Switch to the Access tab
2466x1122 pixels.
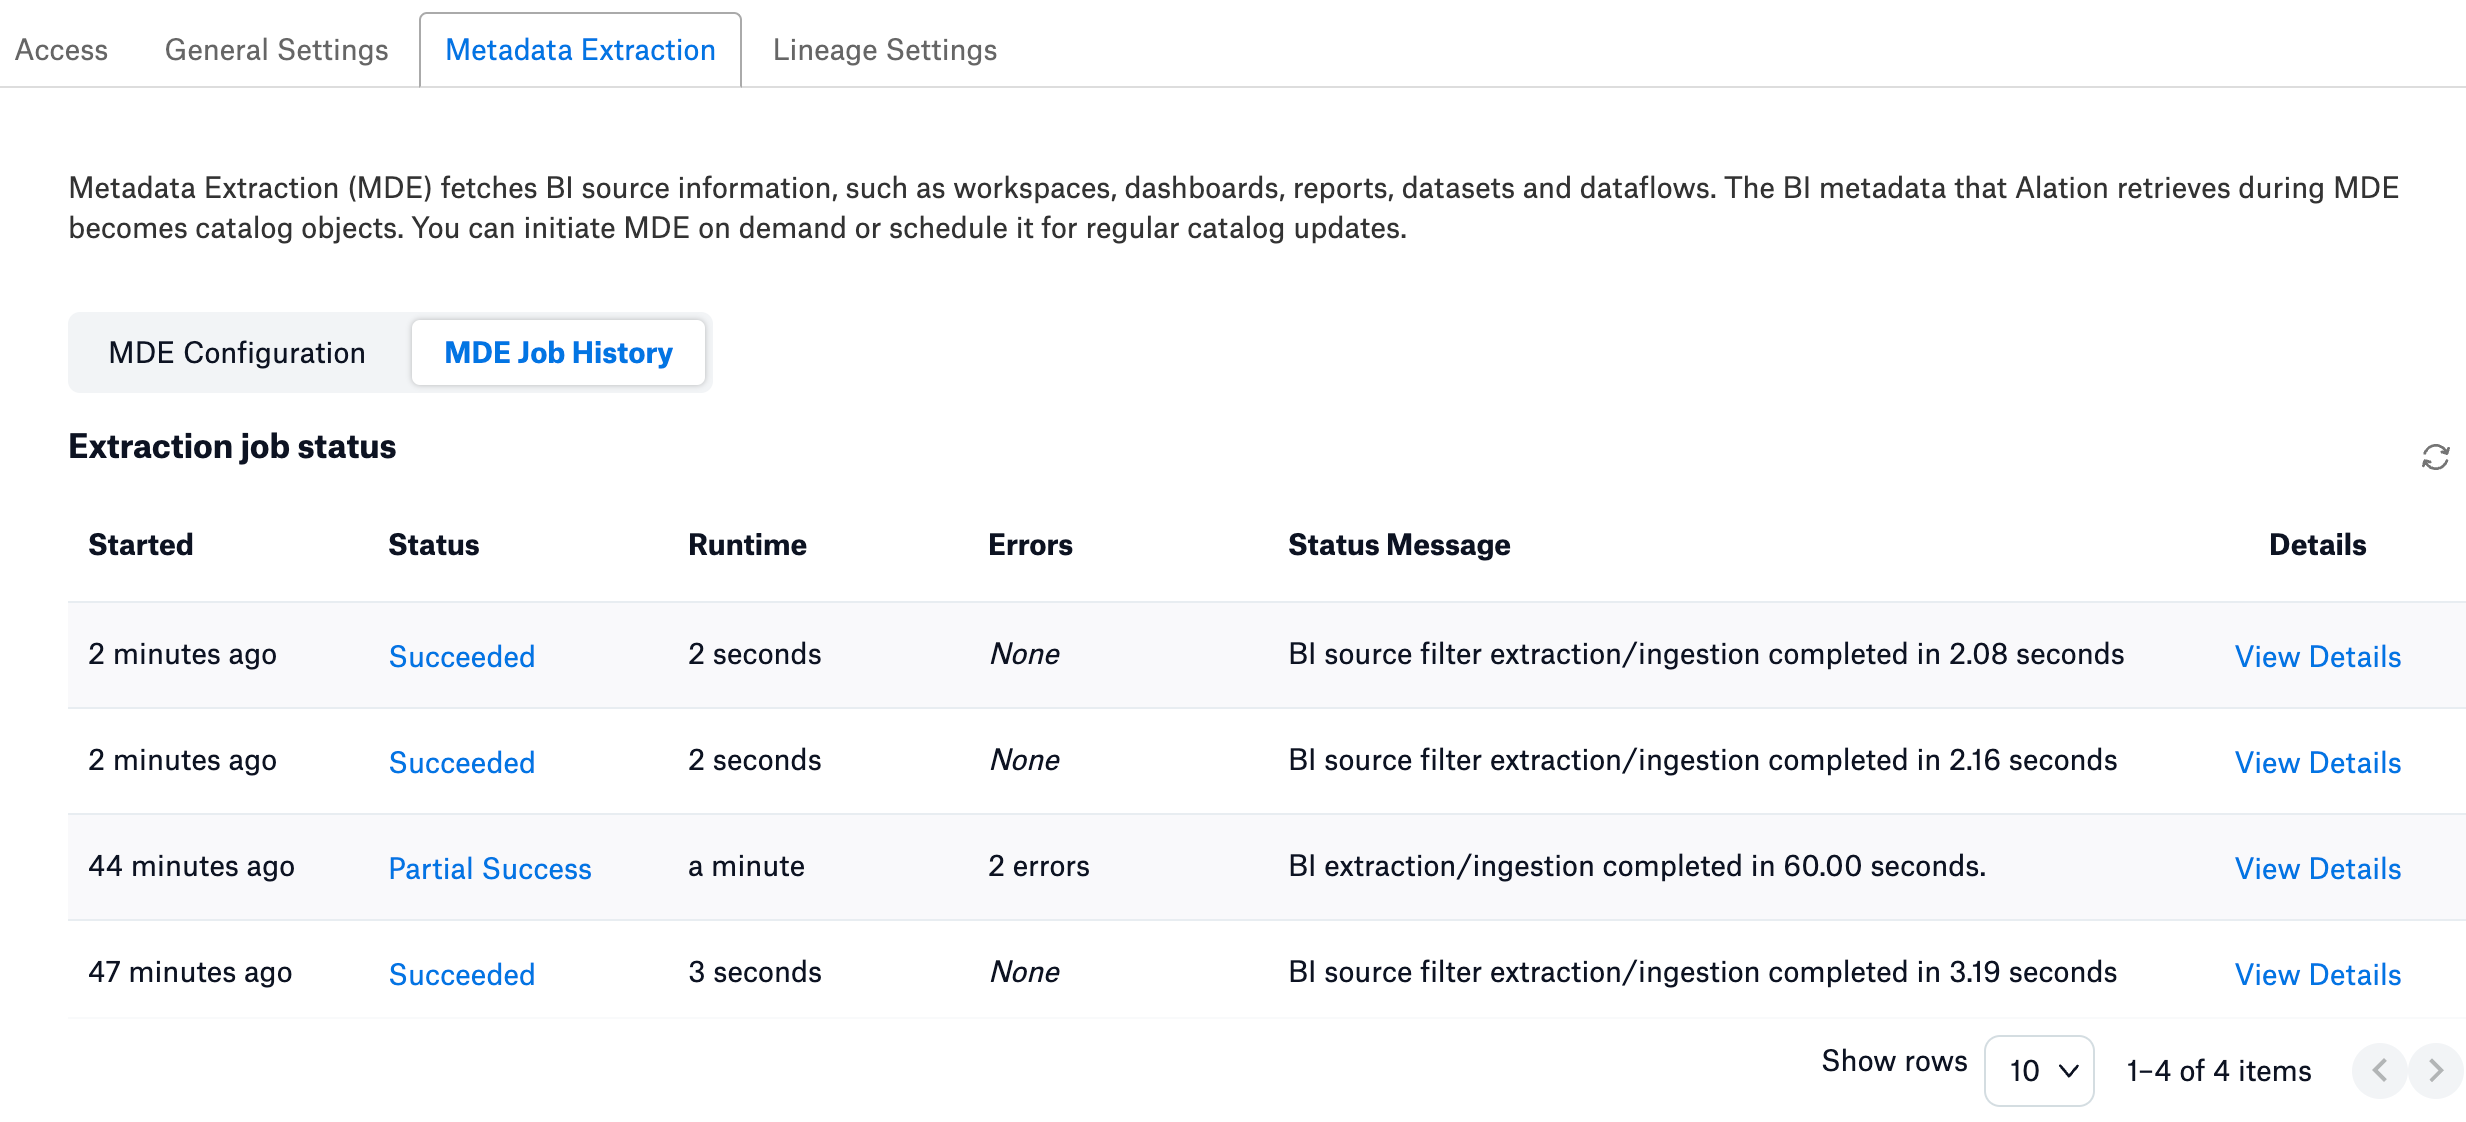[x=61, y=50]
